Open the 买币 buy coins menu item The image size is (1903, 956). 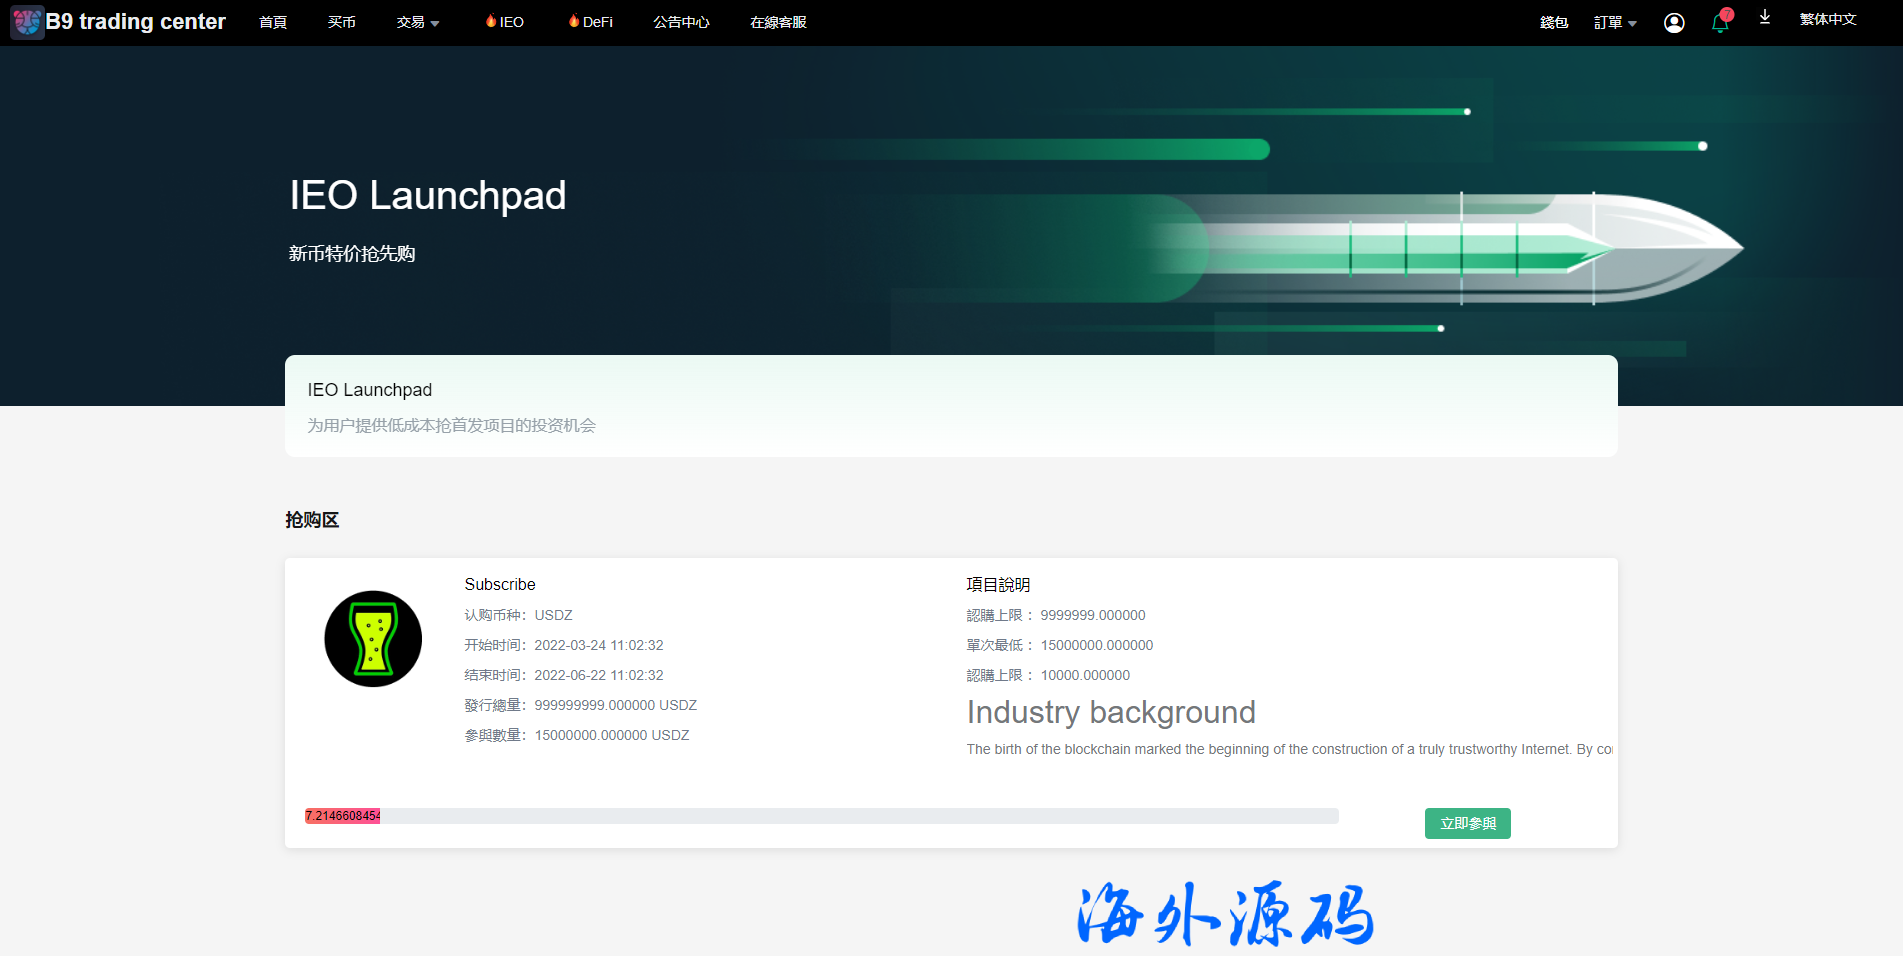(341, 22)
